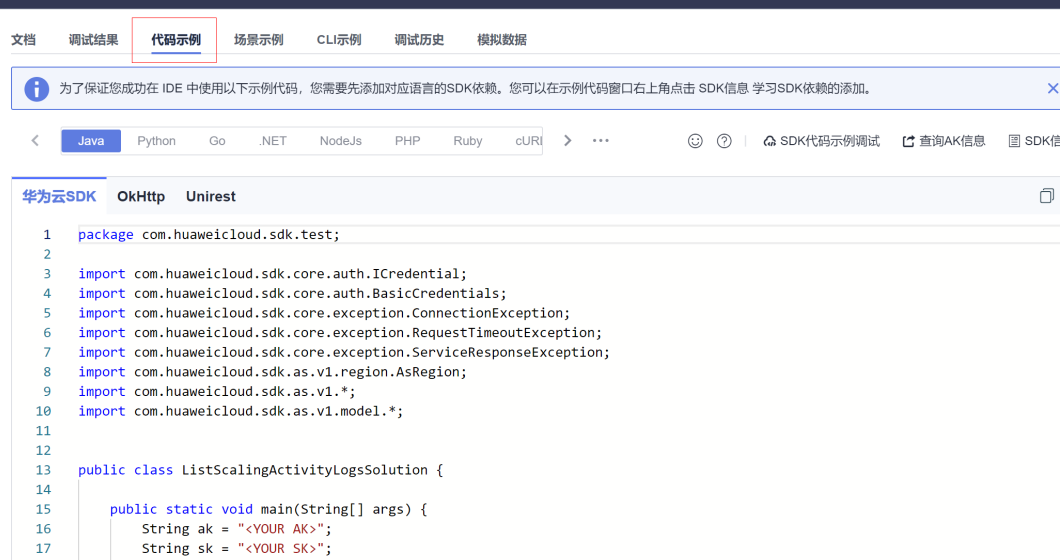Screen dimensions: 1060x560
Task: Click the main method declaration line
Action: (268, 509)
